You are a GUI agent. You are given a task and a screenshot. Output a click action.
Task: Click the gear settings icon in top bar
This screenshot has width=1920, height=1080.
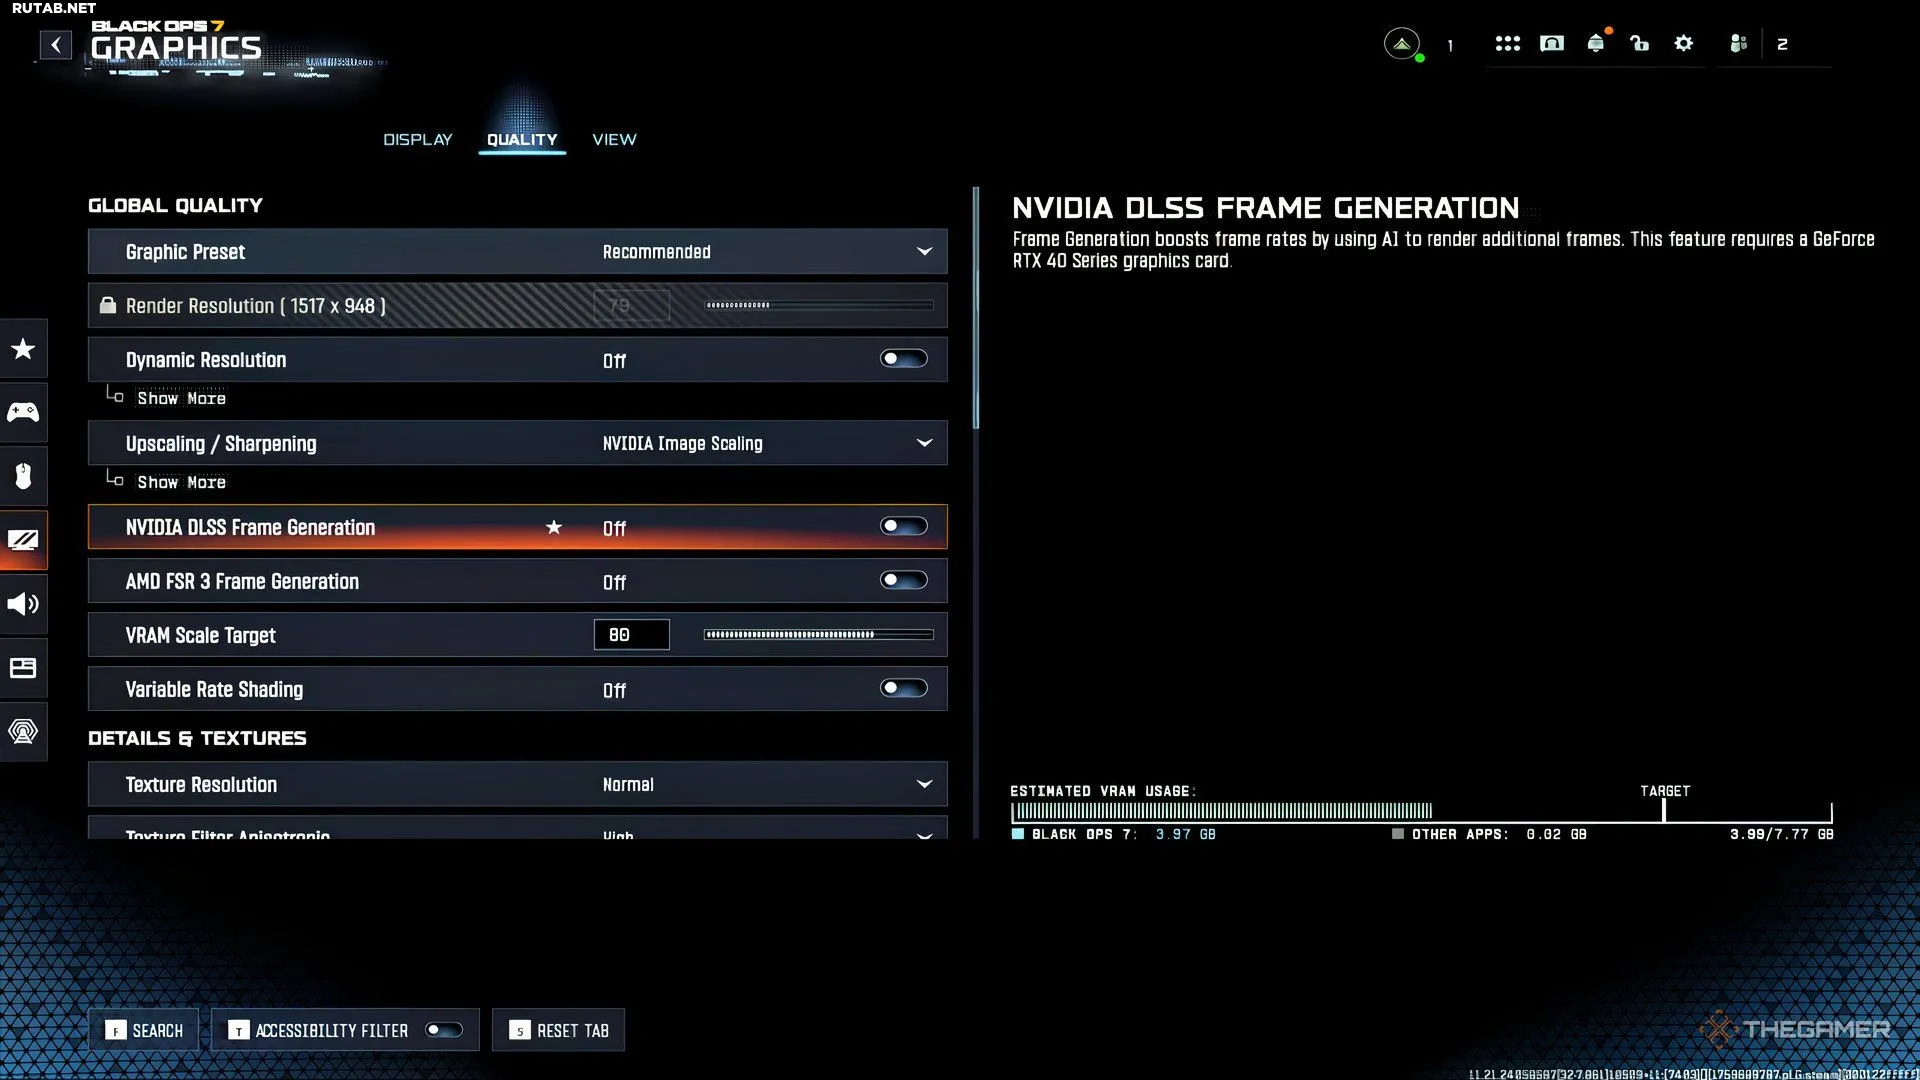1684,43
